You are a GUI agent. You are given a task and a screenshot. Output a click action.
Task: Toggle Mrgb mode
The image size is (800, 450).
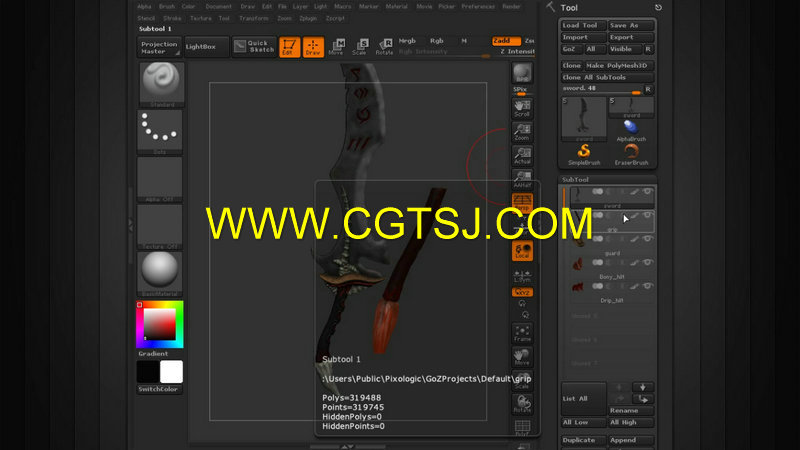(407, 41)
